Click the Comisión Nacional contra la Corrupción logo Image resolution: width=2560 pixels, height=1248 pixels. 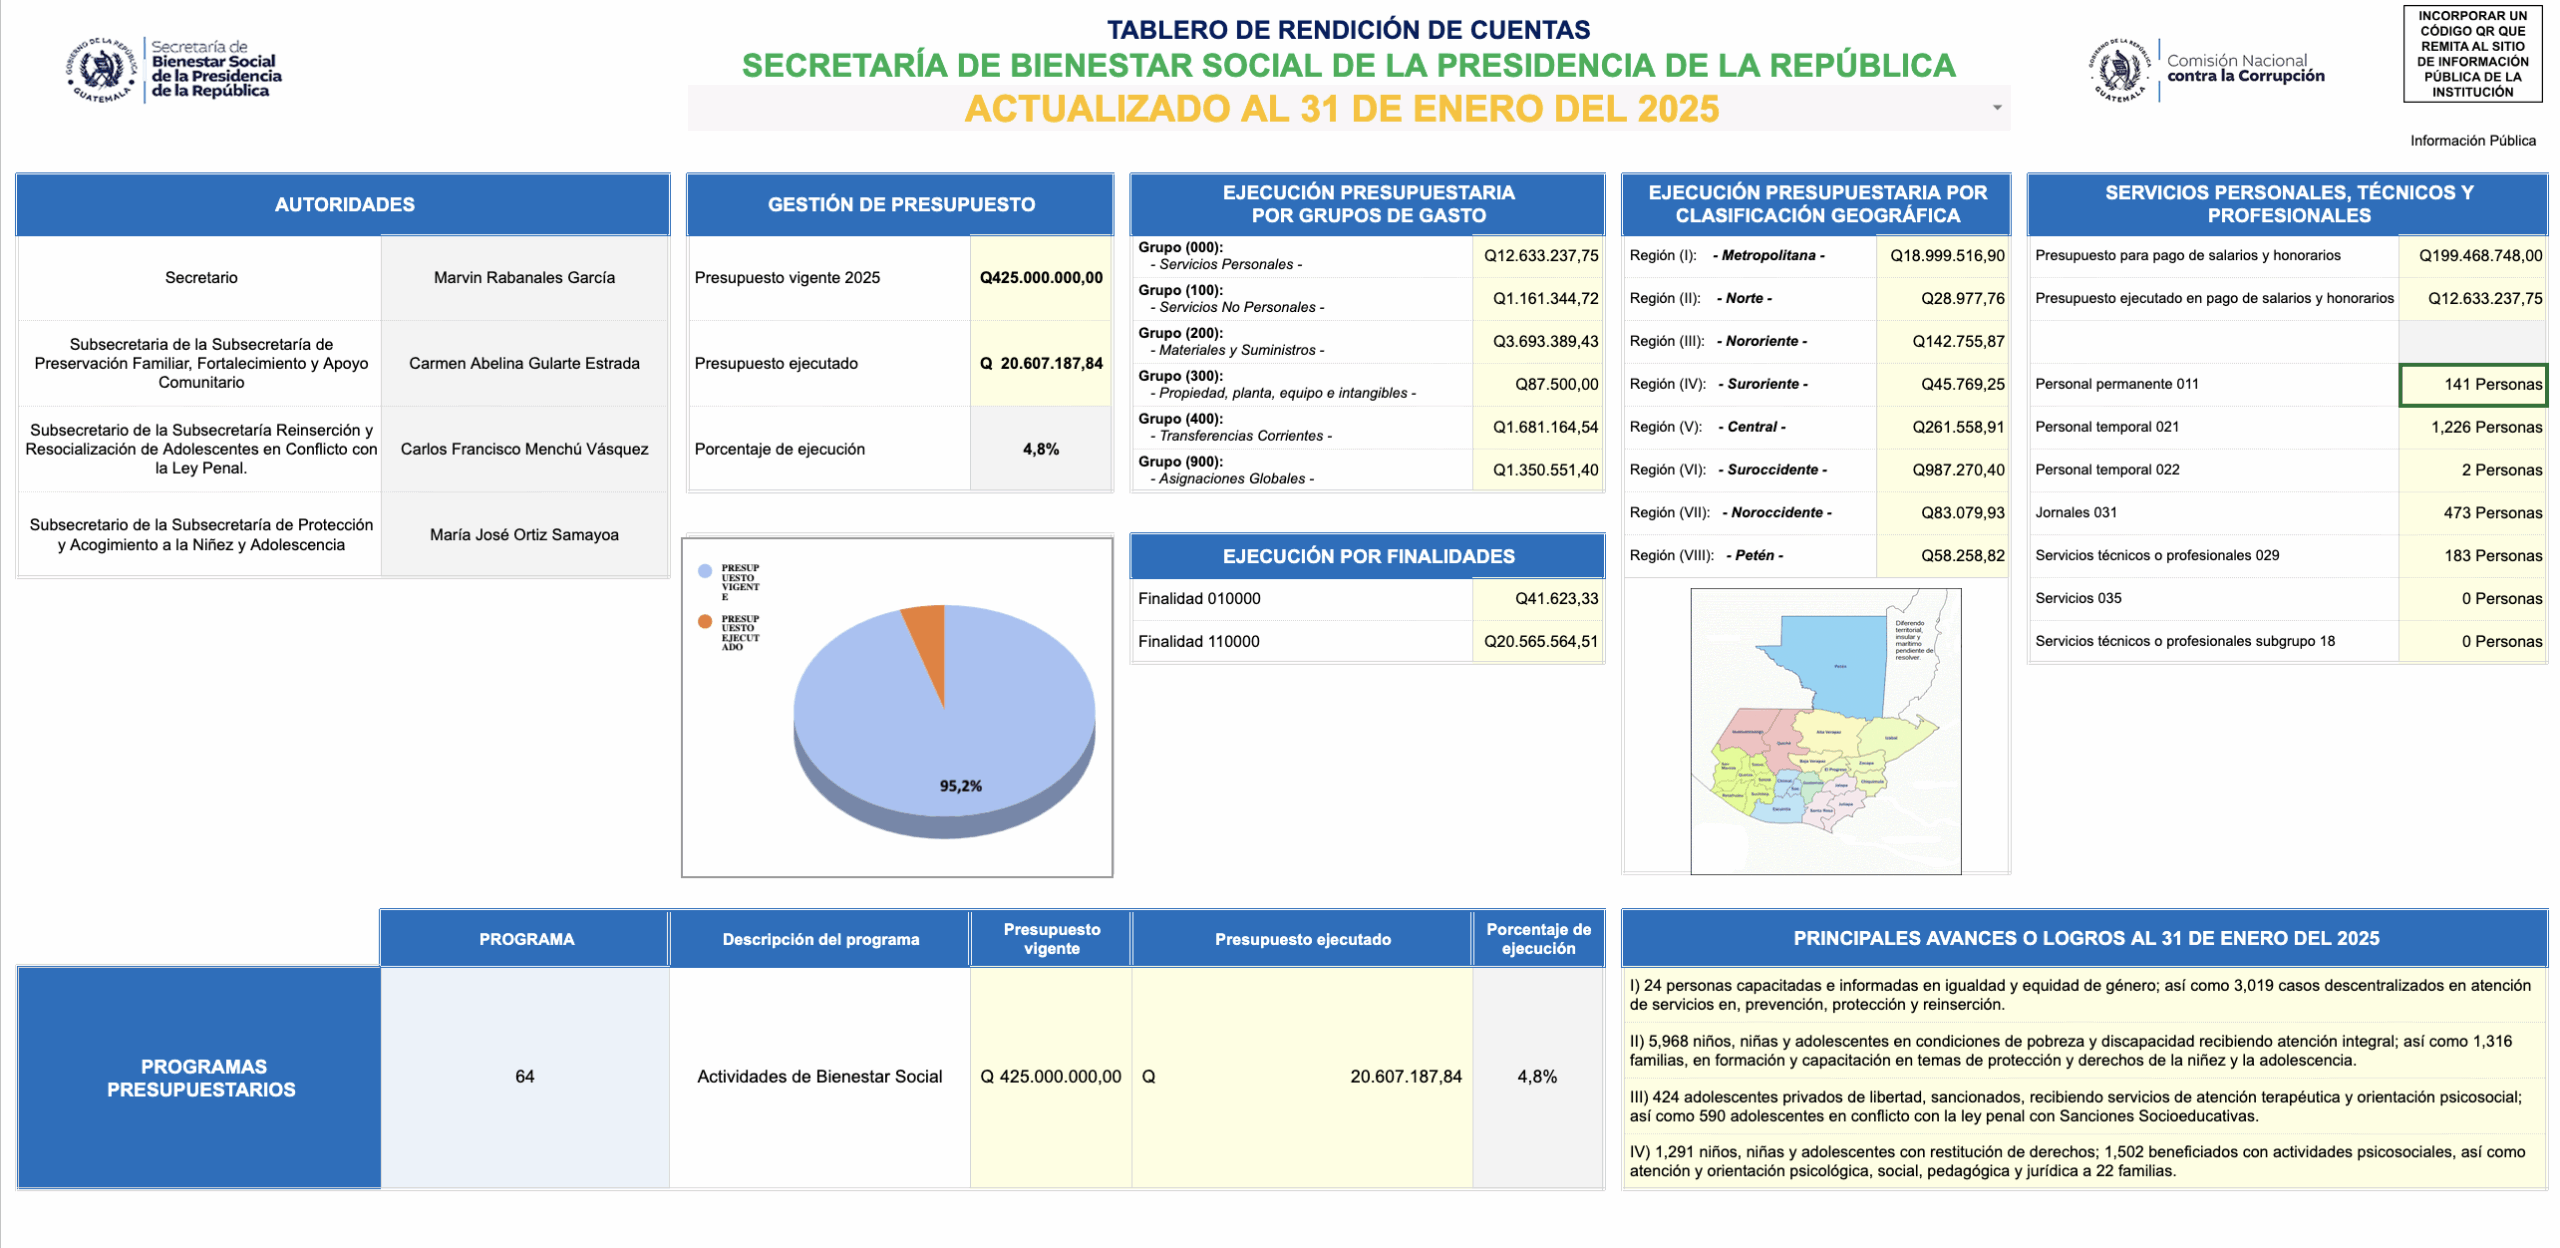point(2204,70)
